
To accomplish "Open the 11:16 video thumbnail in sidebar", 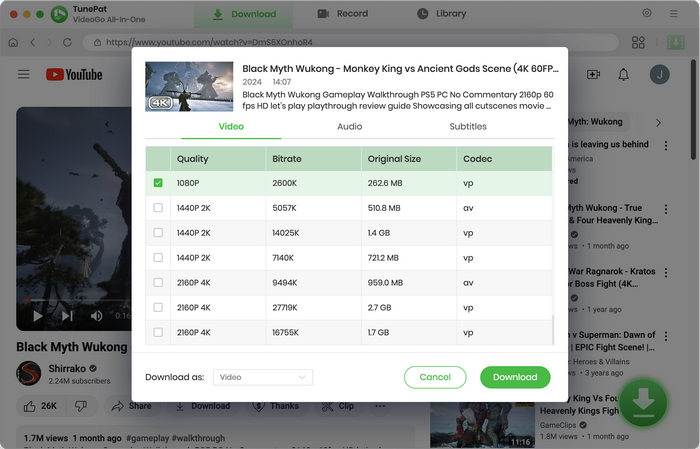I will pos(482,425).
